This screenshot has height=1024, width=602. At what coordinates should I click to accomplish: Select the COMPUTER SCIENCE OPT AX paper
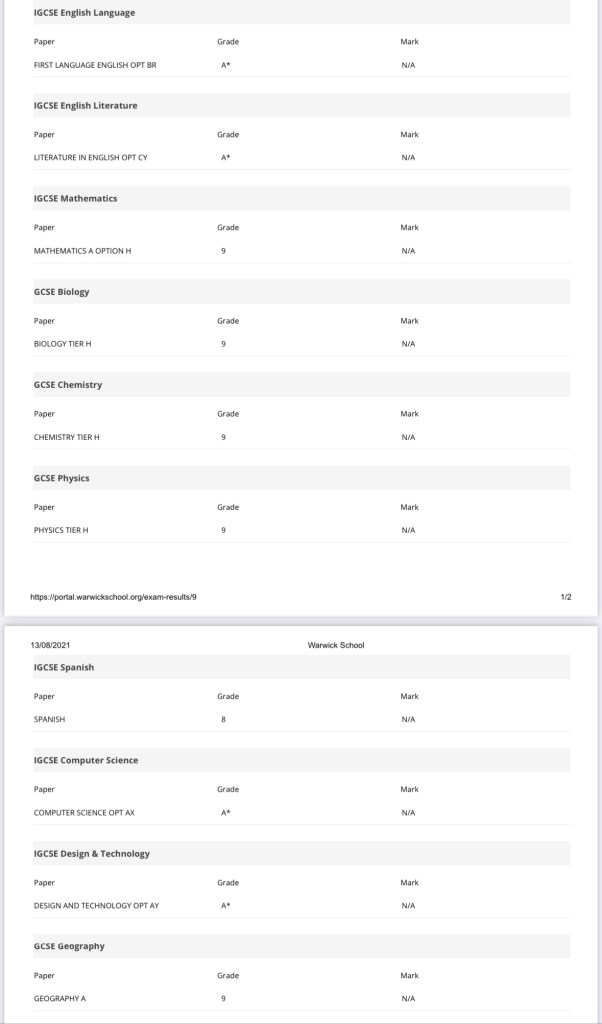pos(84,813)
